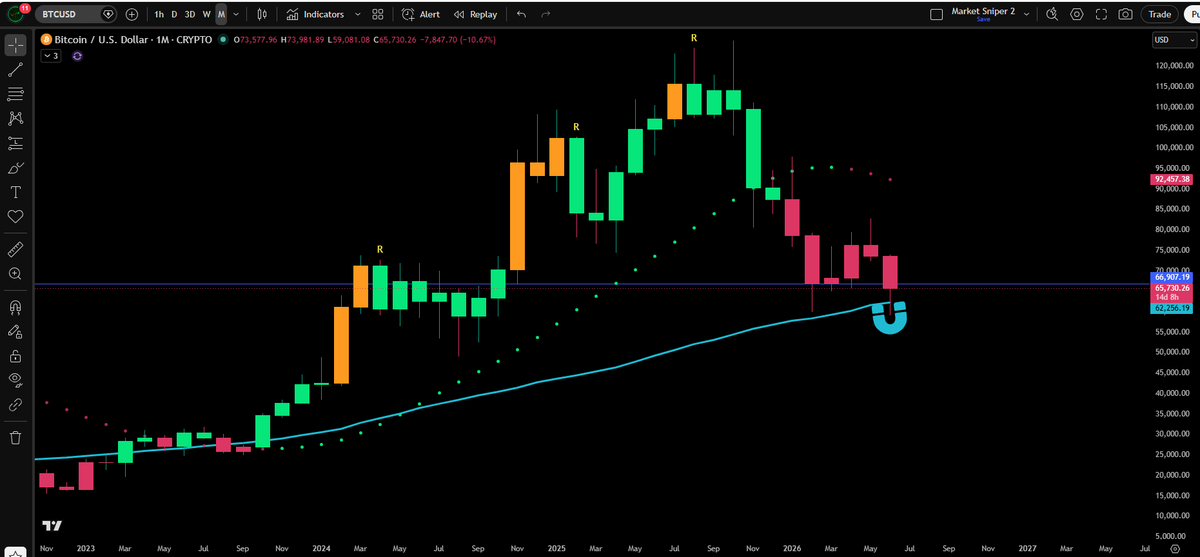Toggle hide all drawings eye icon
Screen dimensions: 1200x557
tap(15, 379)
